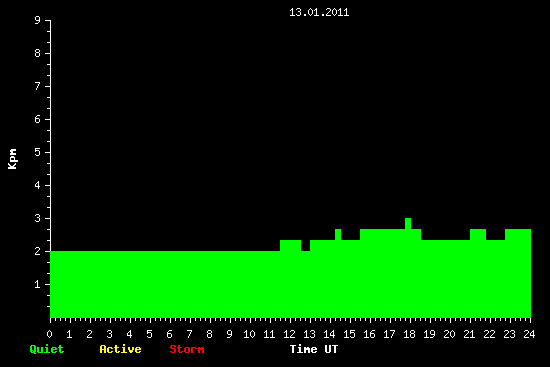
Task: Click the value 5 on Kp axis
Action: [x=38, y=152]
